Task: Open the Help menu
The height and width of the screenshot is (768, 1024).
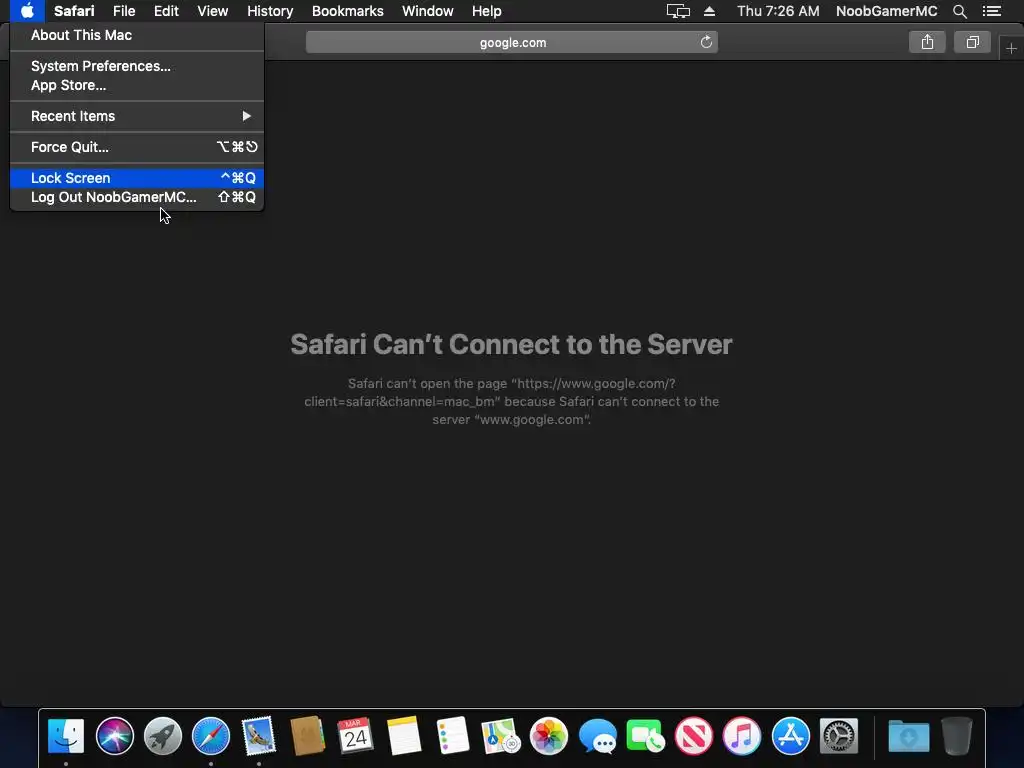Action: click(x=487, y=11)
